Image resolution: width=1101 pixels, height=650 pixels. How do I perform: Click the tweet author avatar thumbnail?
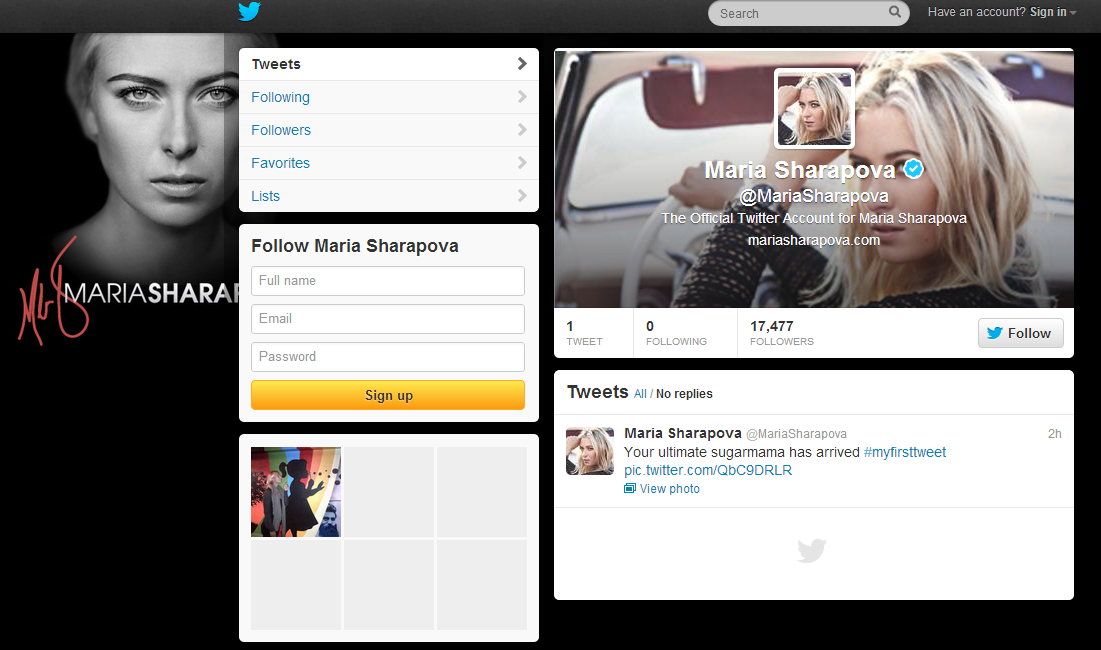pos(590,451)
